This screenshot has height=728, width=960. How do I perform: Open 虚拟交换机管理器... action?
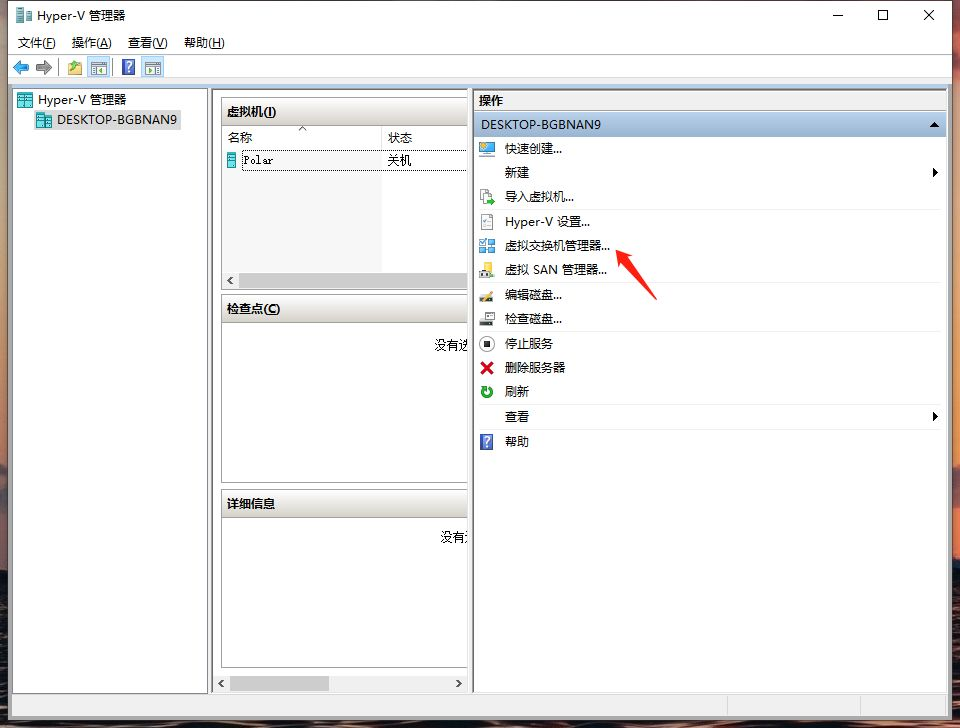(557, 246)
